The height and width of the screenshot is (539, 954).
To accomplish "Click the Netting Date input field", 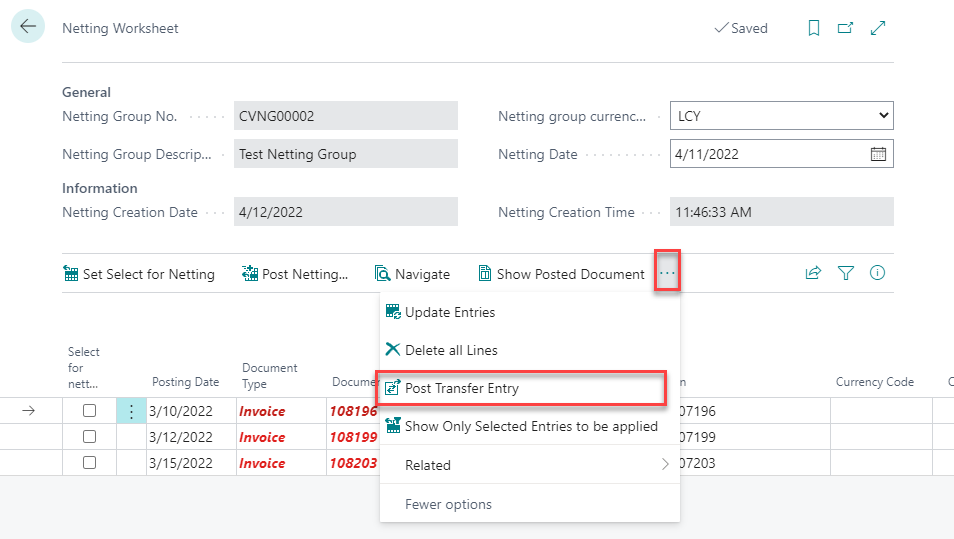I will tap(765, 154).
